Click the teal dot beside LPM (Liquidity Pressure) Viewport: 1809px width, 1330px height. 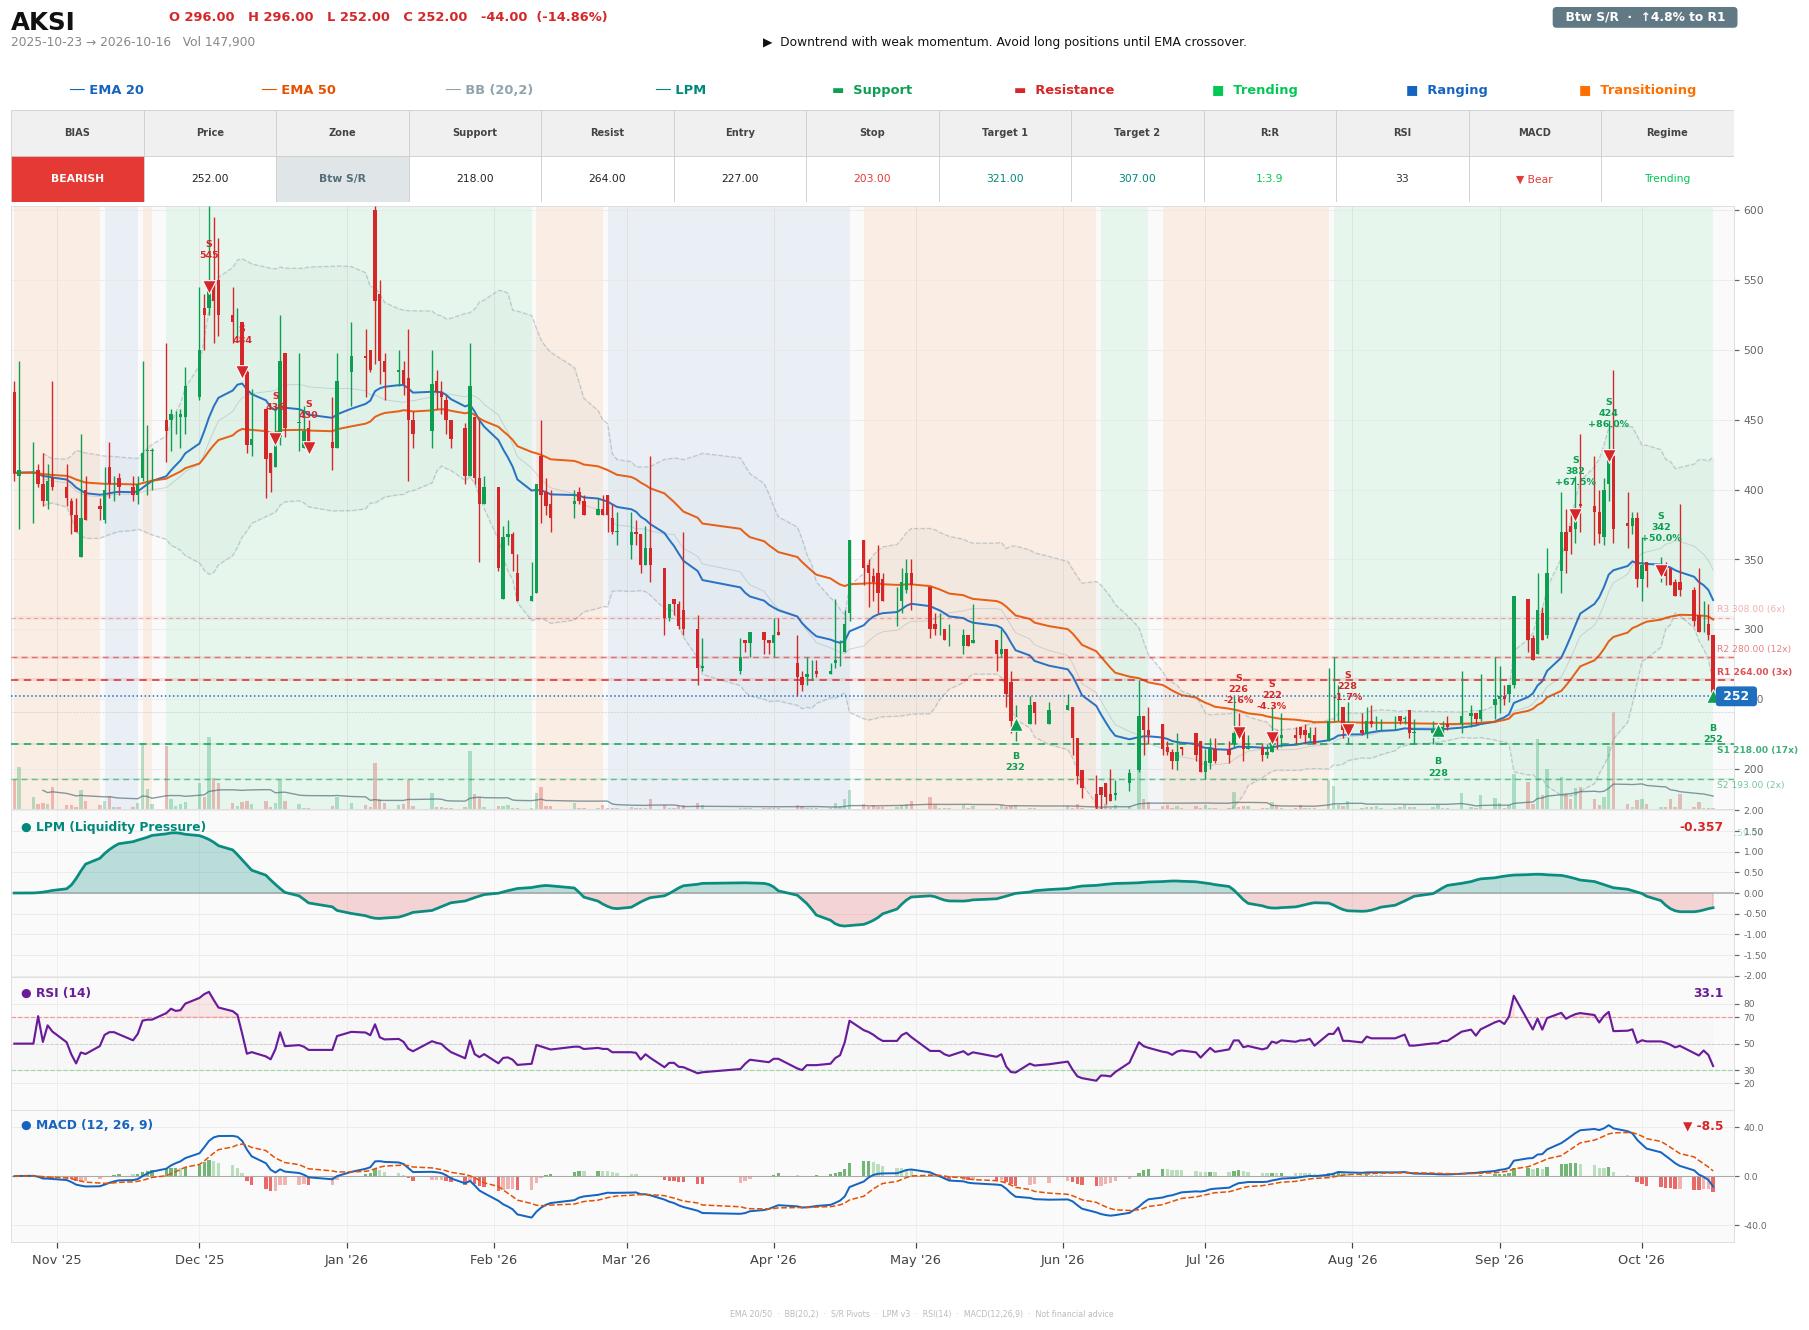26,827
